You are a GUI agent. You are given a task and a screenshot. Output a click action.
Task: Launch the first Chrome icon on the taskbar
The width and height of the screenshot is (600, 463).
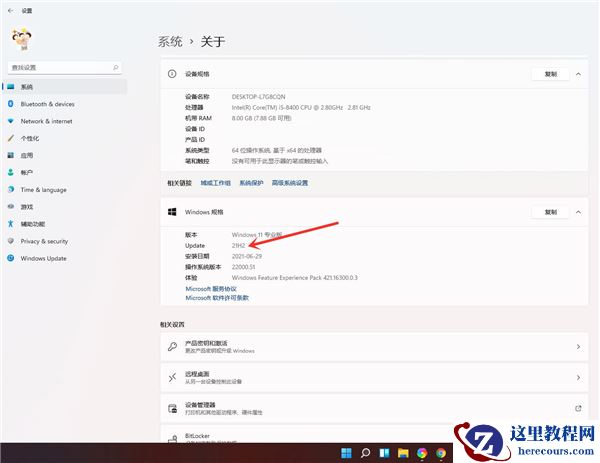coord(422,453)
